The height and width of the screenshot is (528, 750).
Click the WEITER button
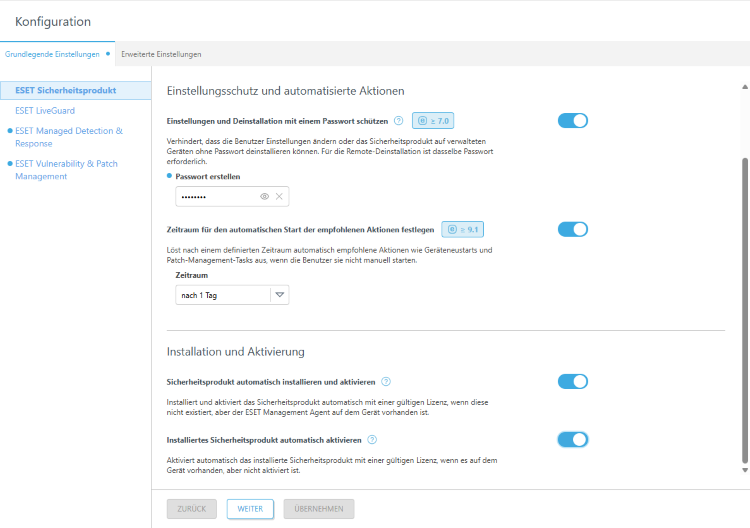tap(250, 509)
